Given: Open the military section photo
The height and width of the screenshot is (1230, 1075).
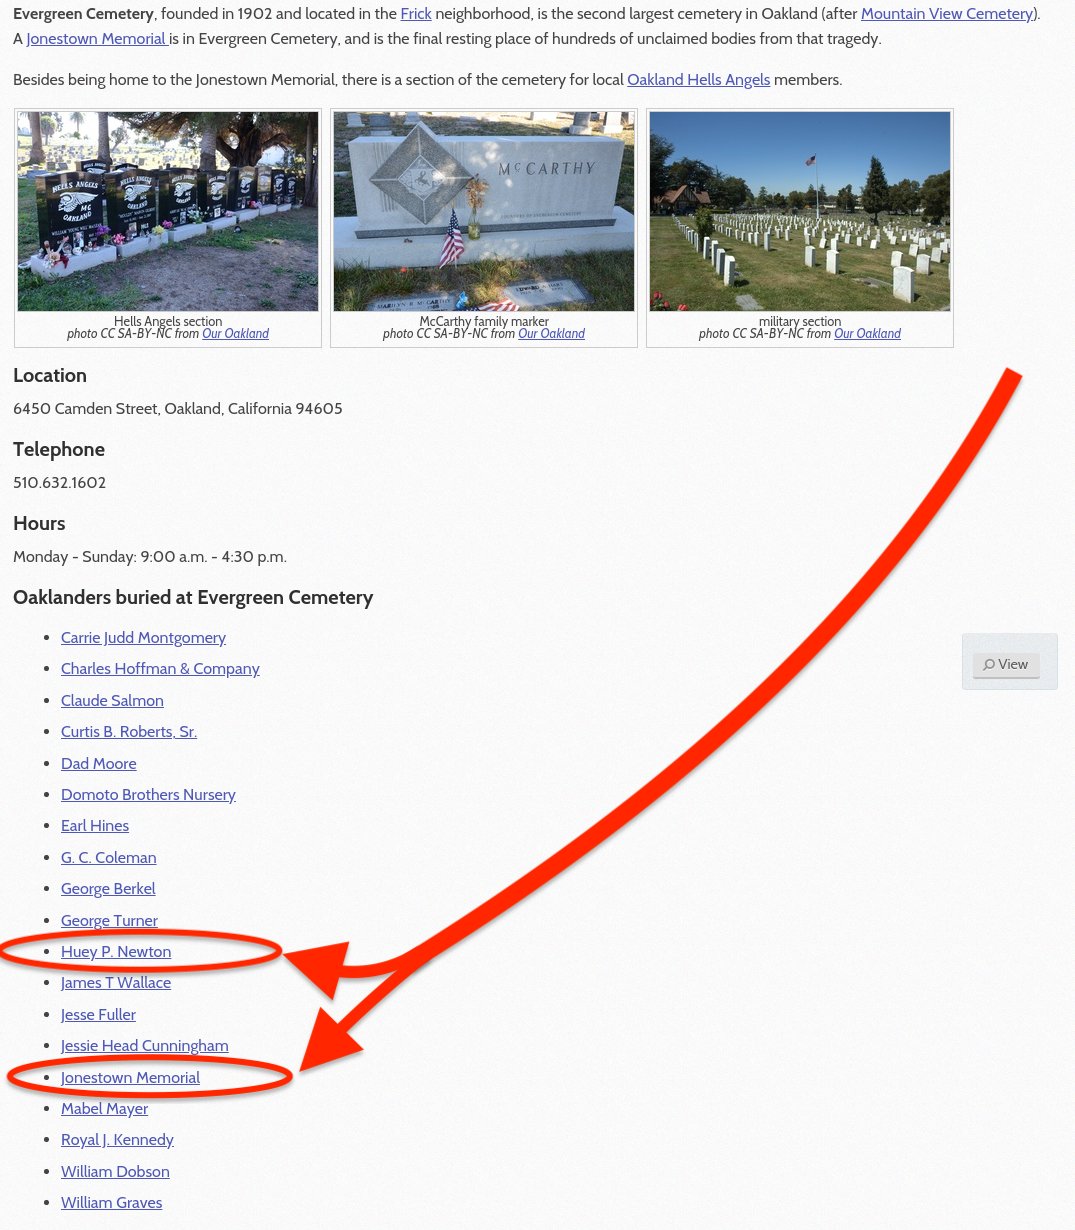Looking at the screenshot, I should pos(800,211).
